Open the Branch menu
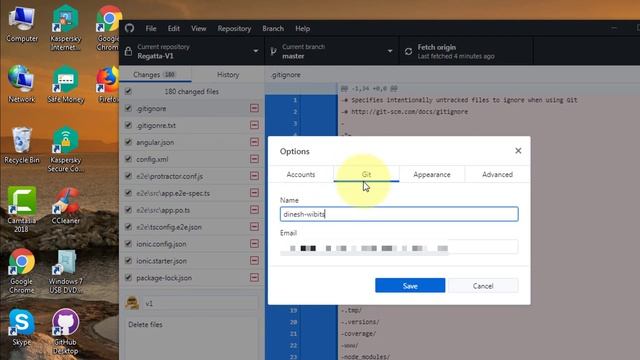Viewport: 640px width, 360px height. pos(273,29)
